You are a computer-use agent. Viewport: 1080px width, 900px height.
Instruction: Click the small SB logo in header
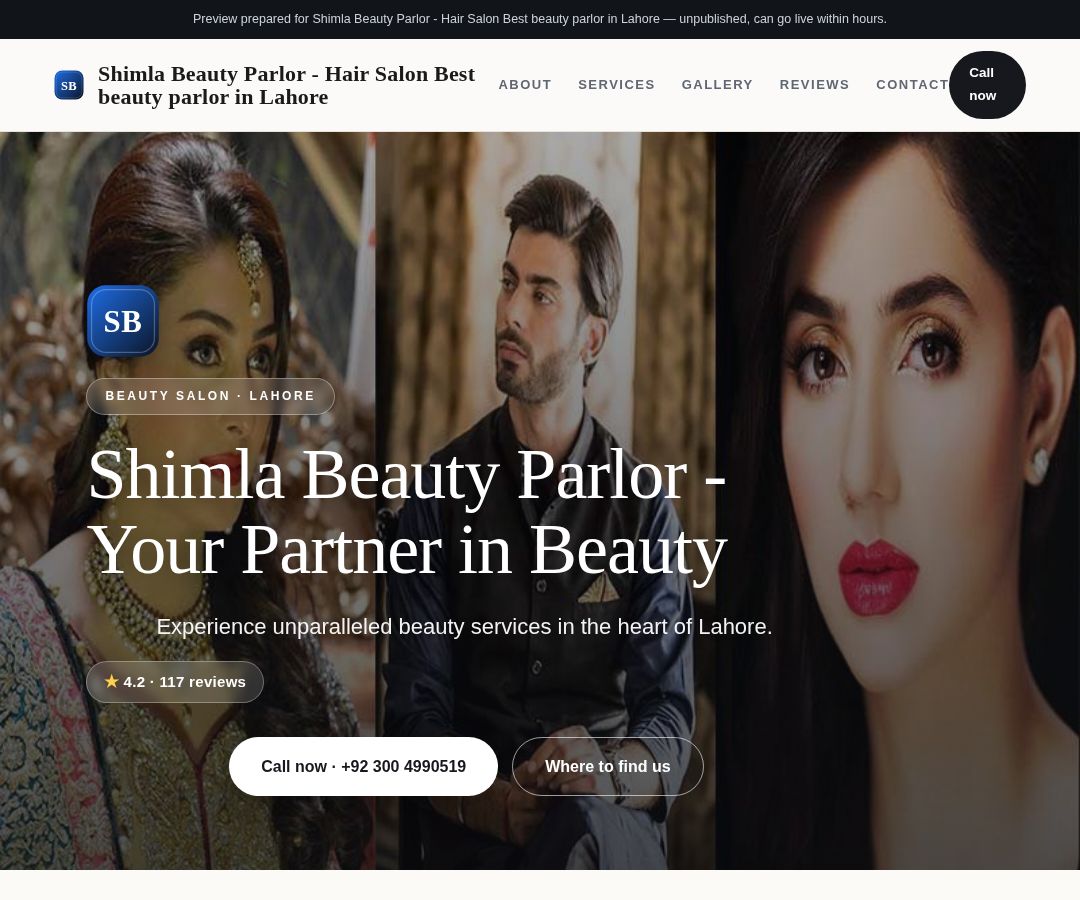click(x=69, y=85)
